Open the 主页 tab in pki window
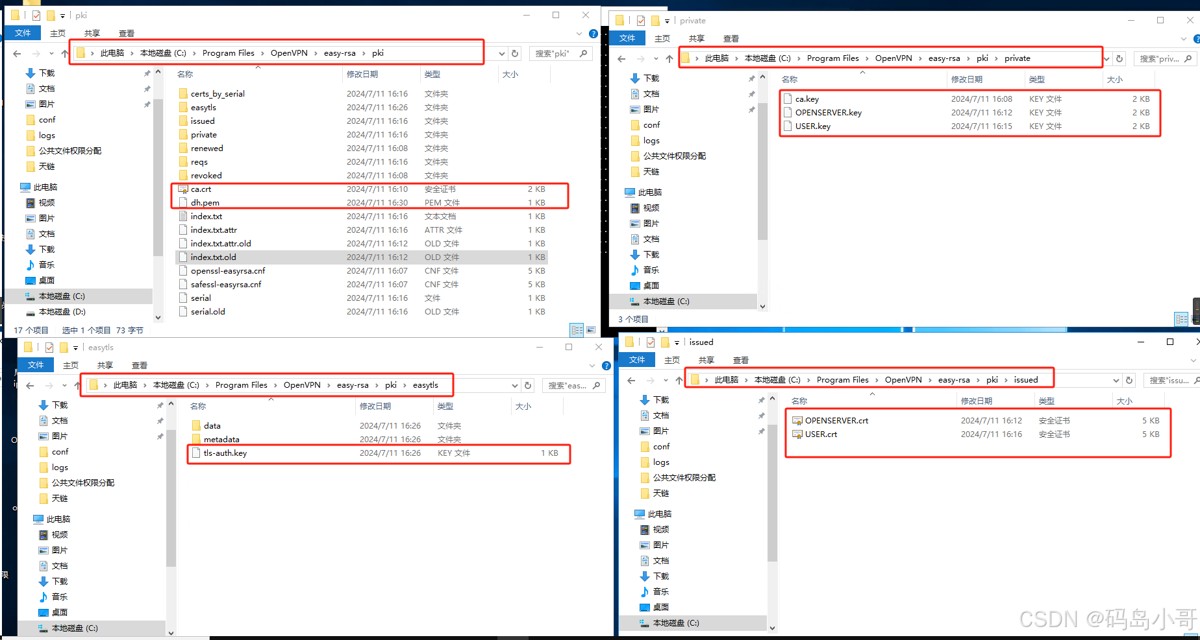 [x=57, y=33]
